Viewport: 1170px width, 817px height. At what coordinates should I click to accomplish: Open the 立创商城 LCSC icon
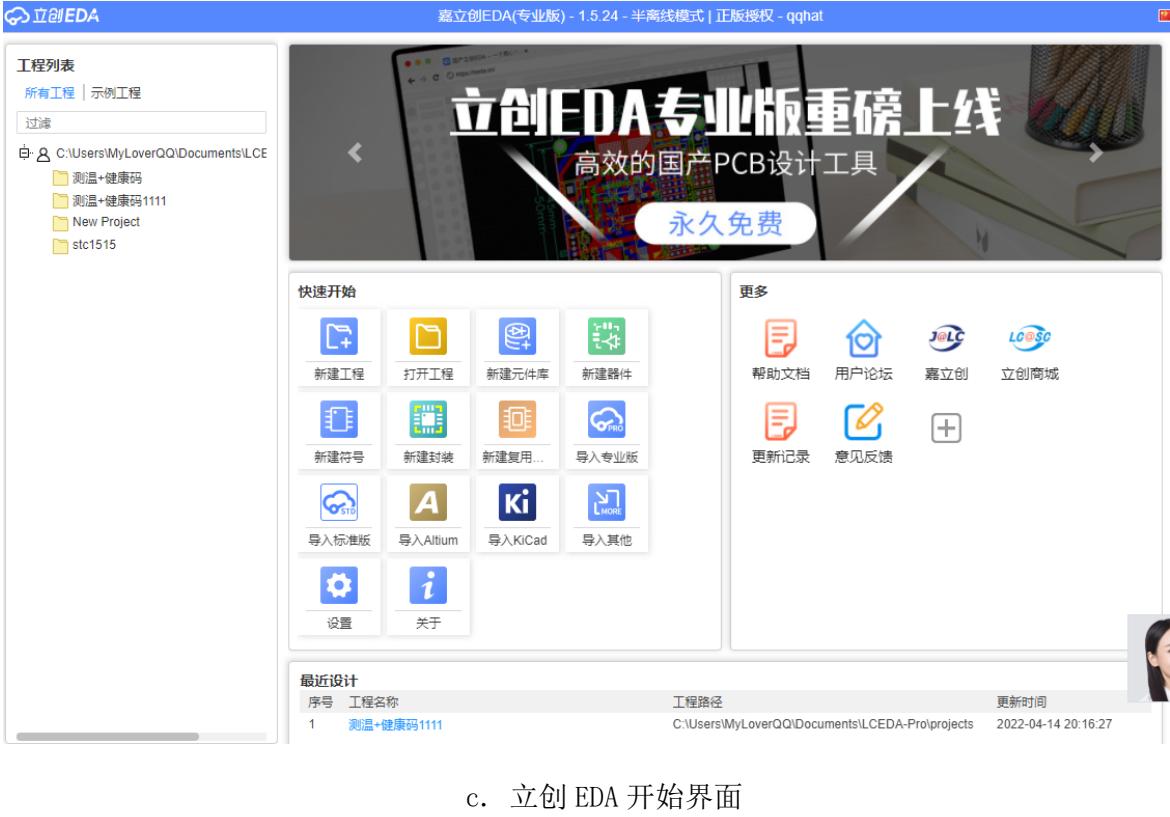tap(1029, 338)
